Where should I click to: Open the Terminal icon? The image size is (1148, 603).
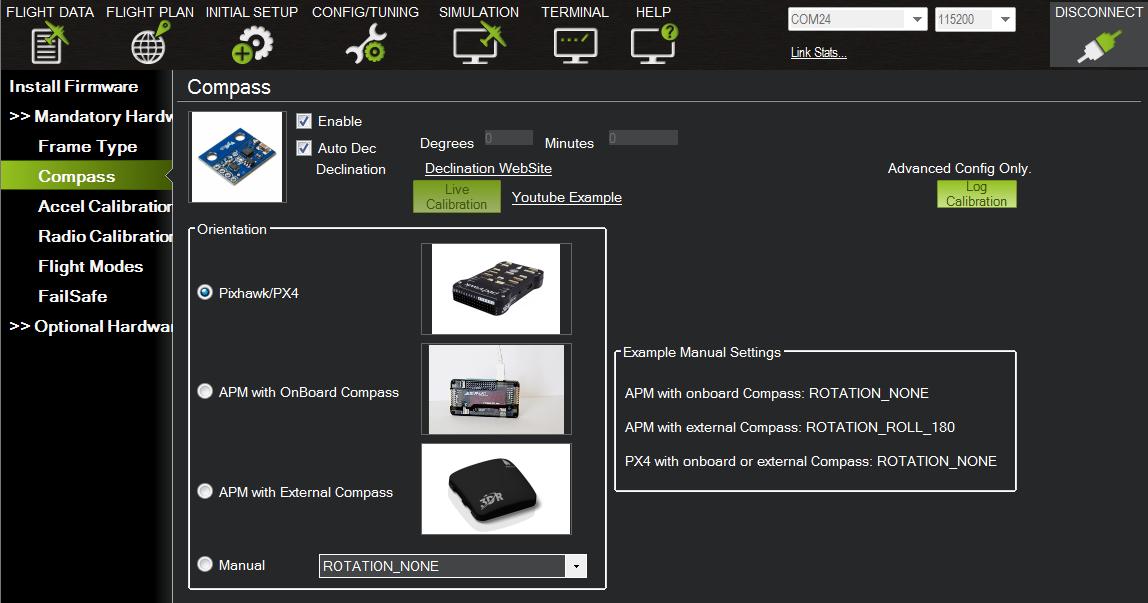click(x=575, y=44)
